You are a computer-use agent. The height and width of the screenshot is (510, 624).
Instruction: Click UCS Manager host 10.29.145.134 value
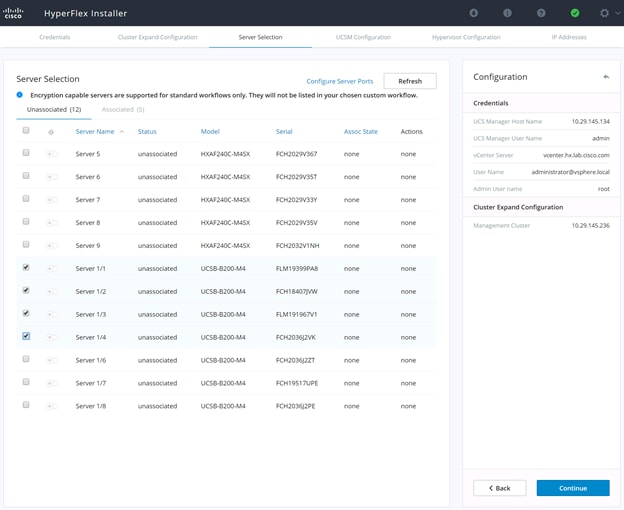click(591, 121)
